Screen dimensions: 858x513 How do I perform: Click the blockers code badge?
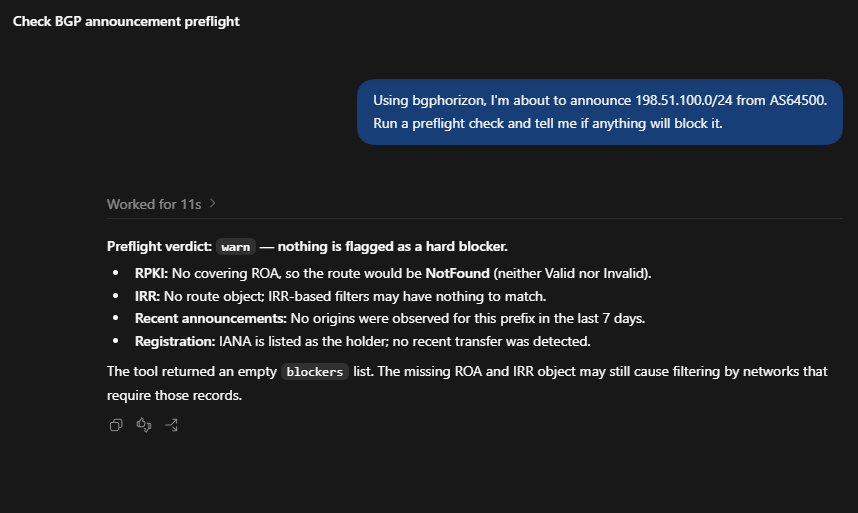(x=315, y=371)
